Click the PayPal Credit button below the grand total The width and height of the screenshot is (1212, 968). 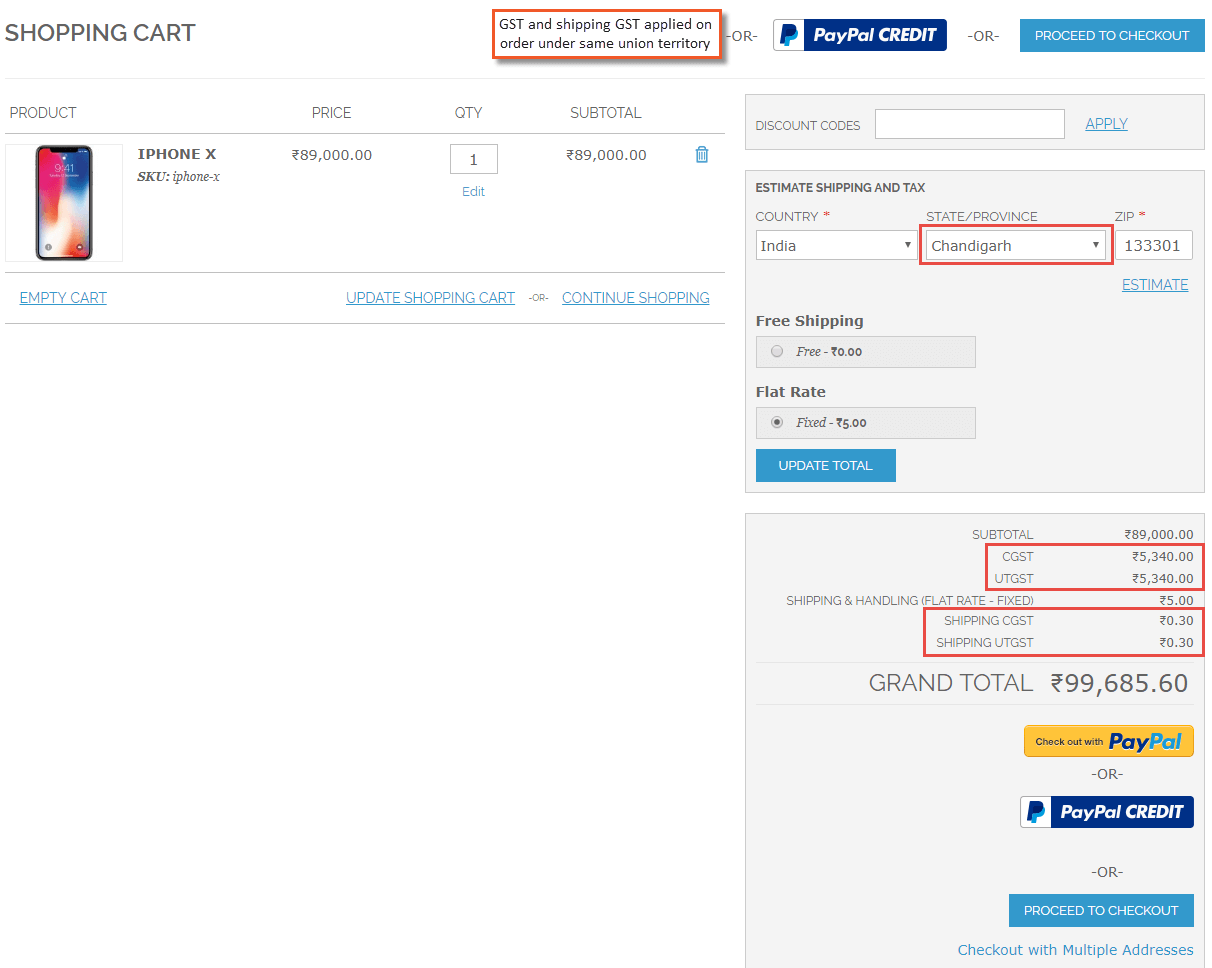1107,812
